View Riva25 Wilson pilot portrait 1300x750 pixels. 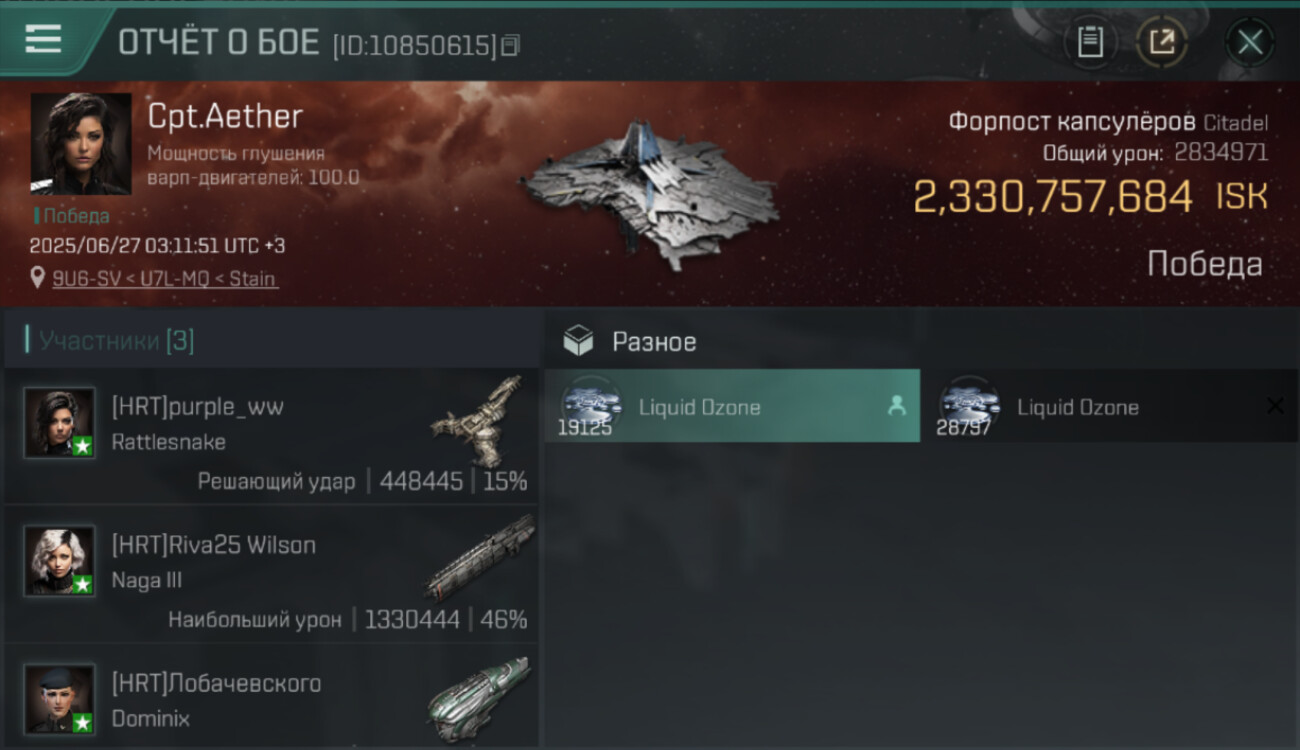click(60, 561)
